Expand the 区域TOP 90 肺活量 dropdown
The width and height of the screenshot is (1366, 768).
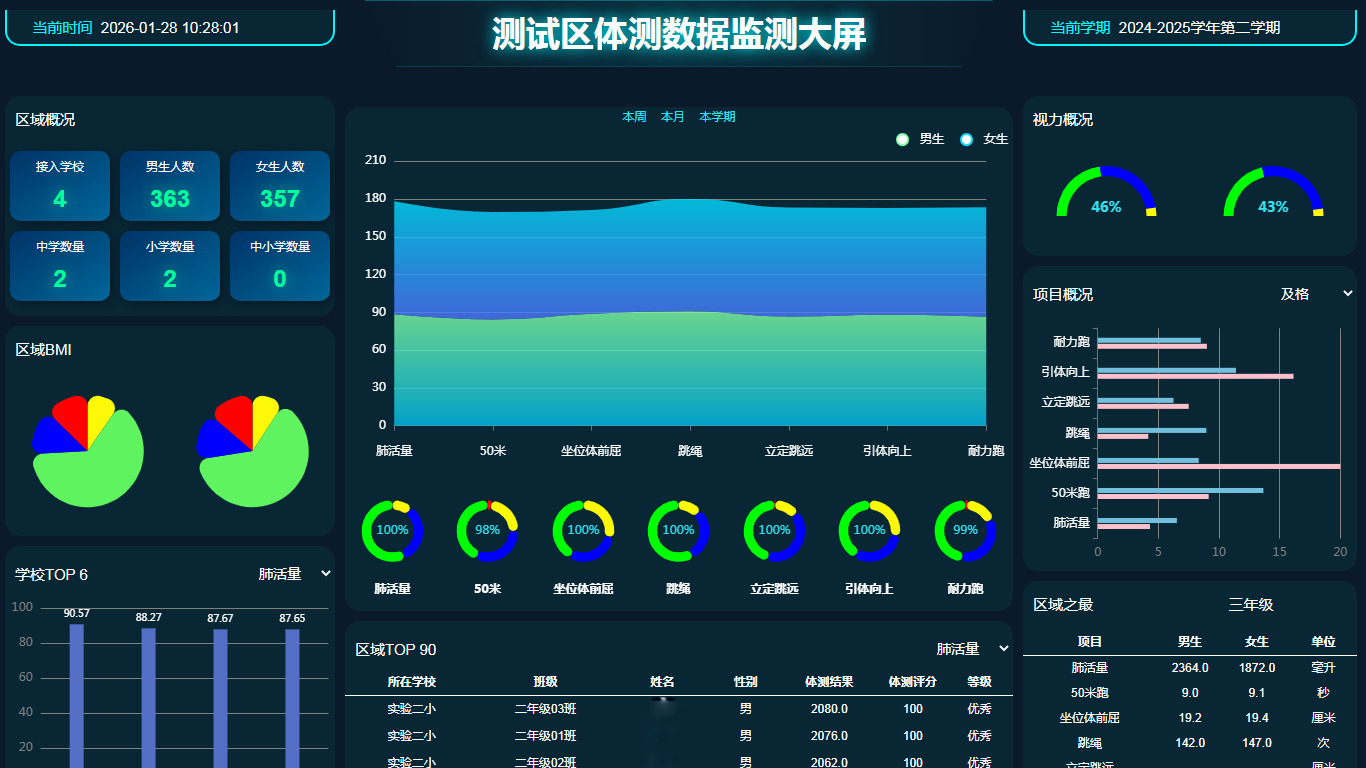pyautogui.click(x=972, y=649)
